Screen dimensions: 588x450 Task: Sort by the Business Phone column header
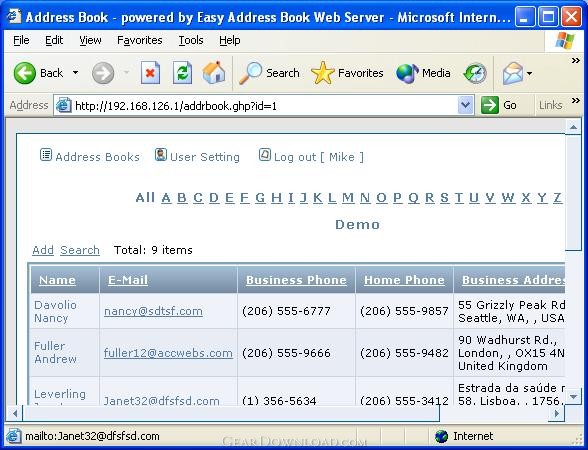296,280
